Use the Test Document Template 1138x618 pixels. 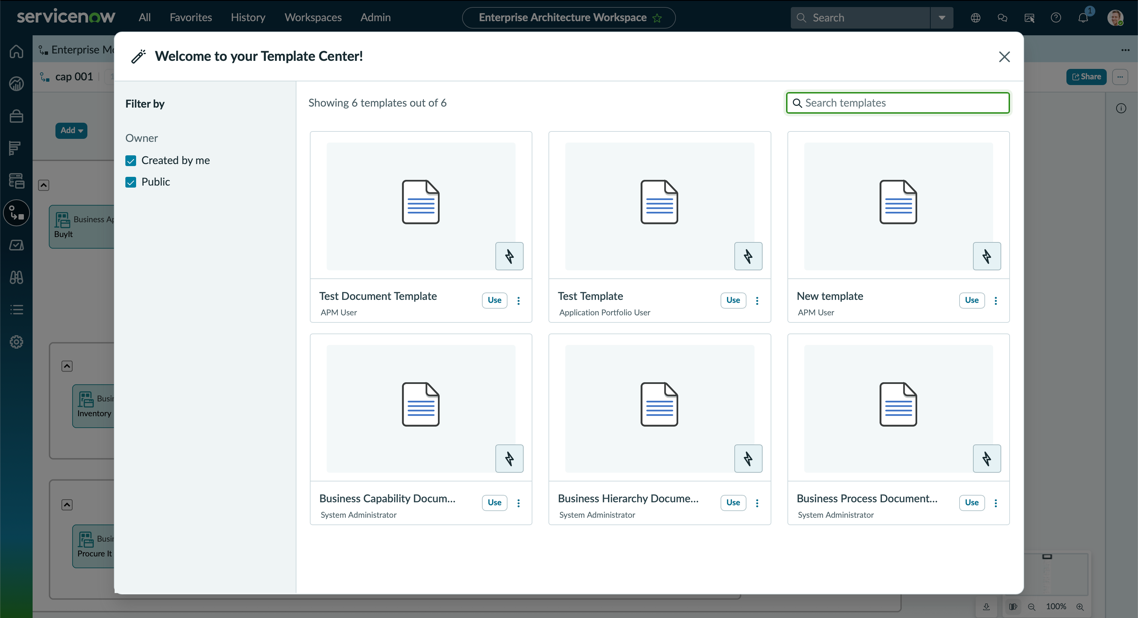pyautogui.click(x=494, y=300)
